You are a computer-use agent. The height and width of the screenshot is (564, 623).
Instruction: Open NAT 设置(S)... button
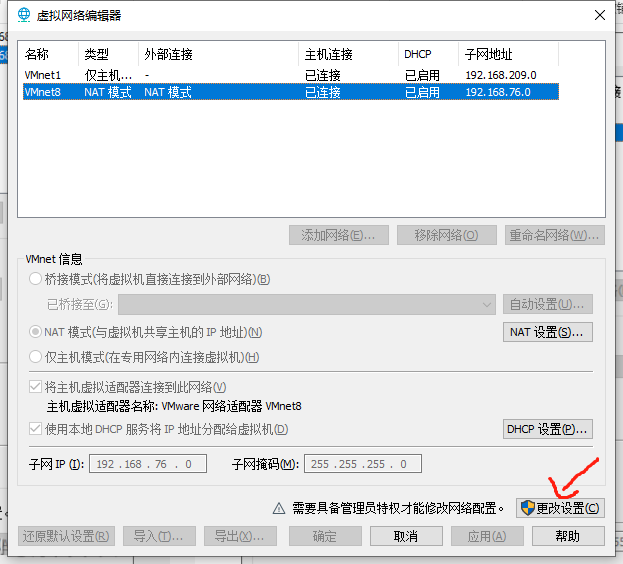coord(548,332)
